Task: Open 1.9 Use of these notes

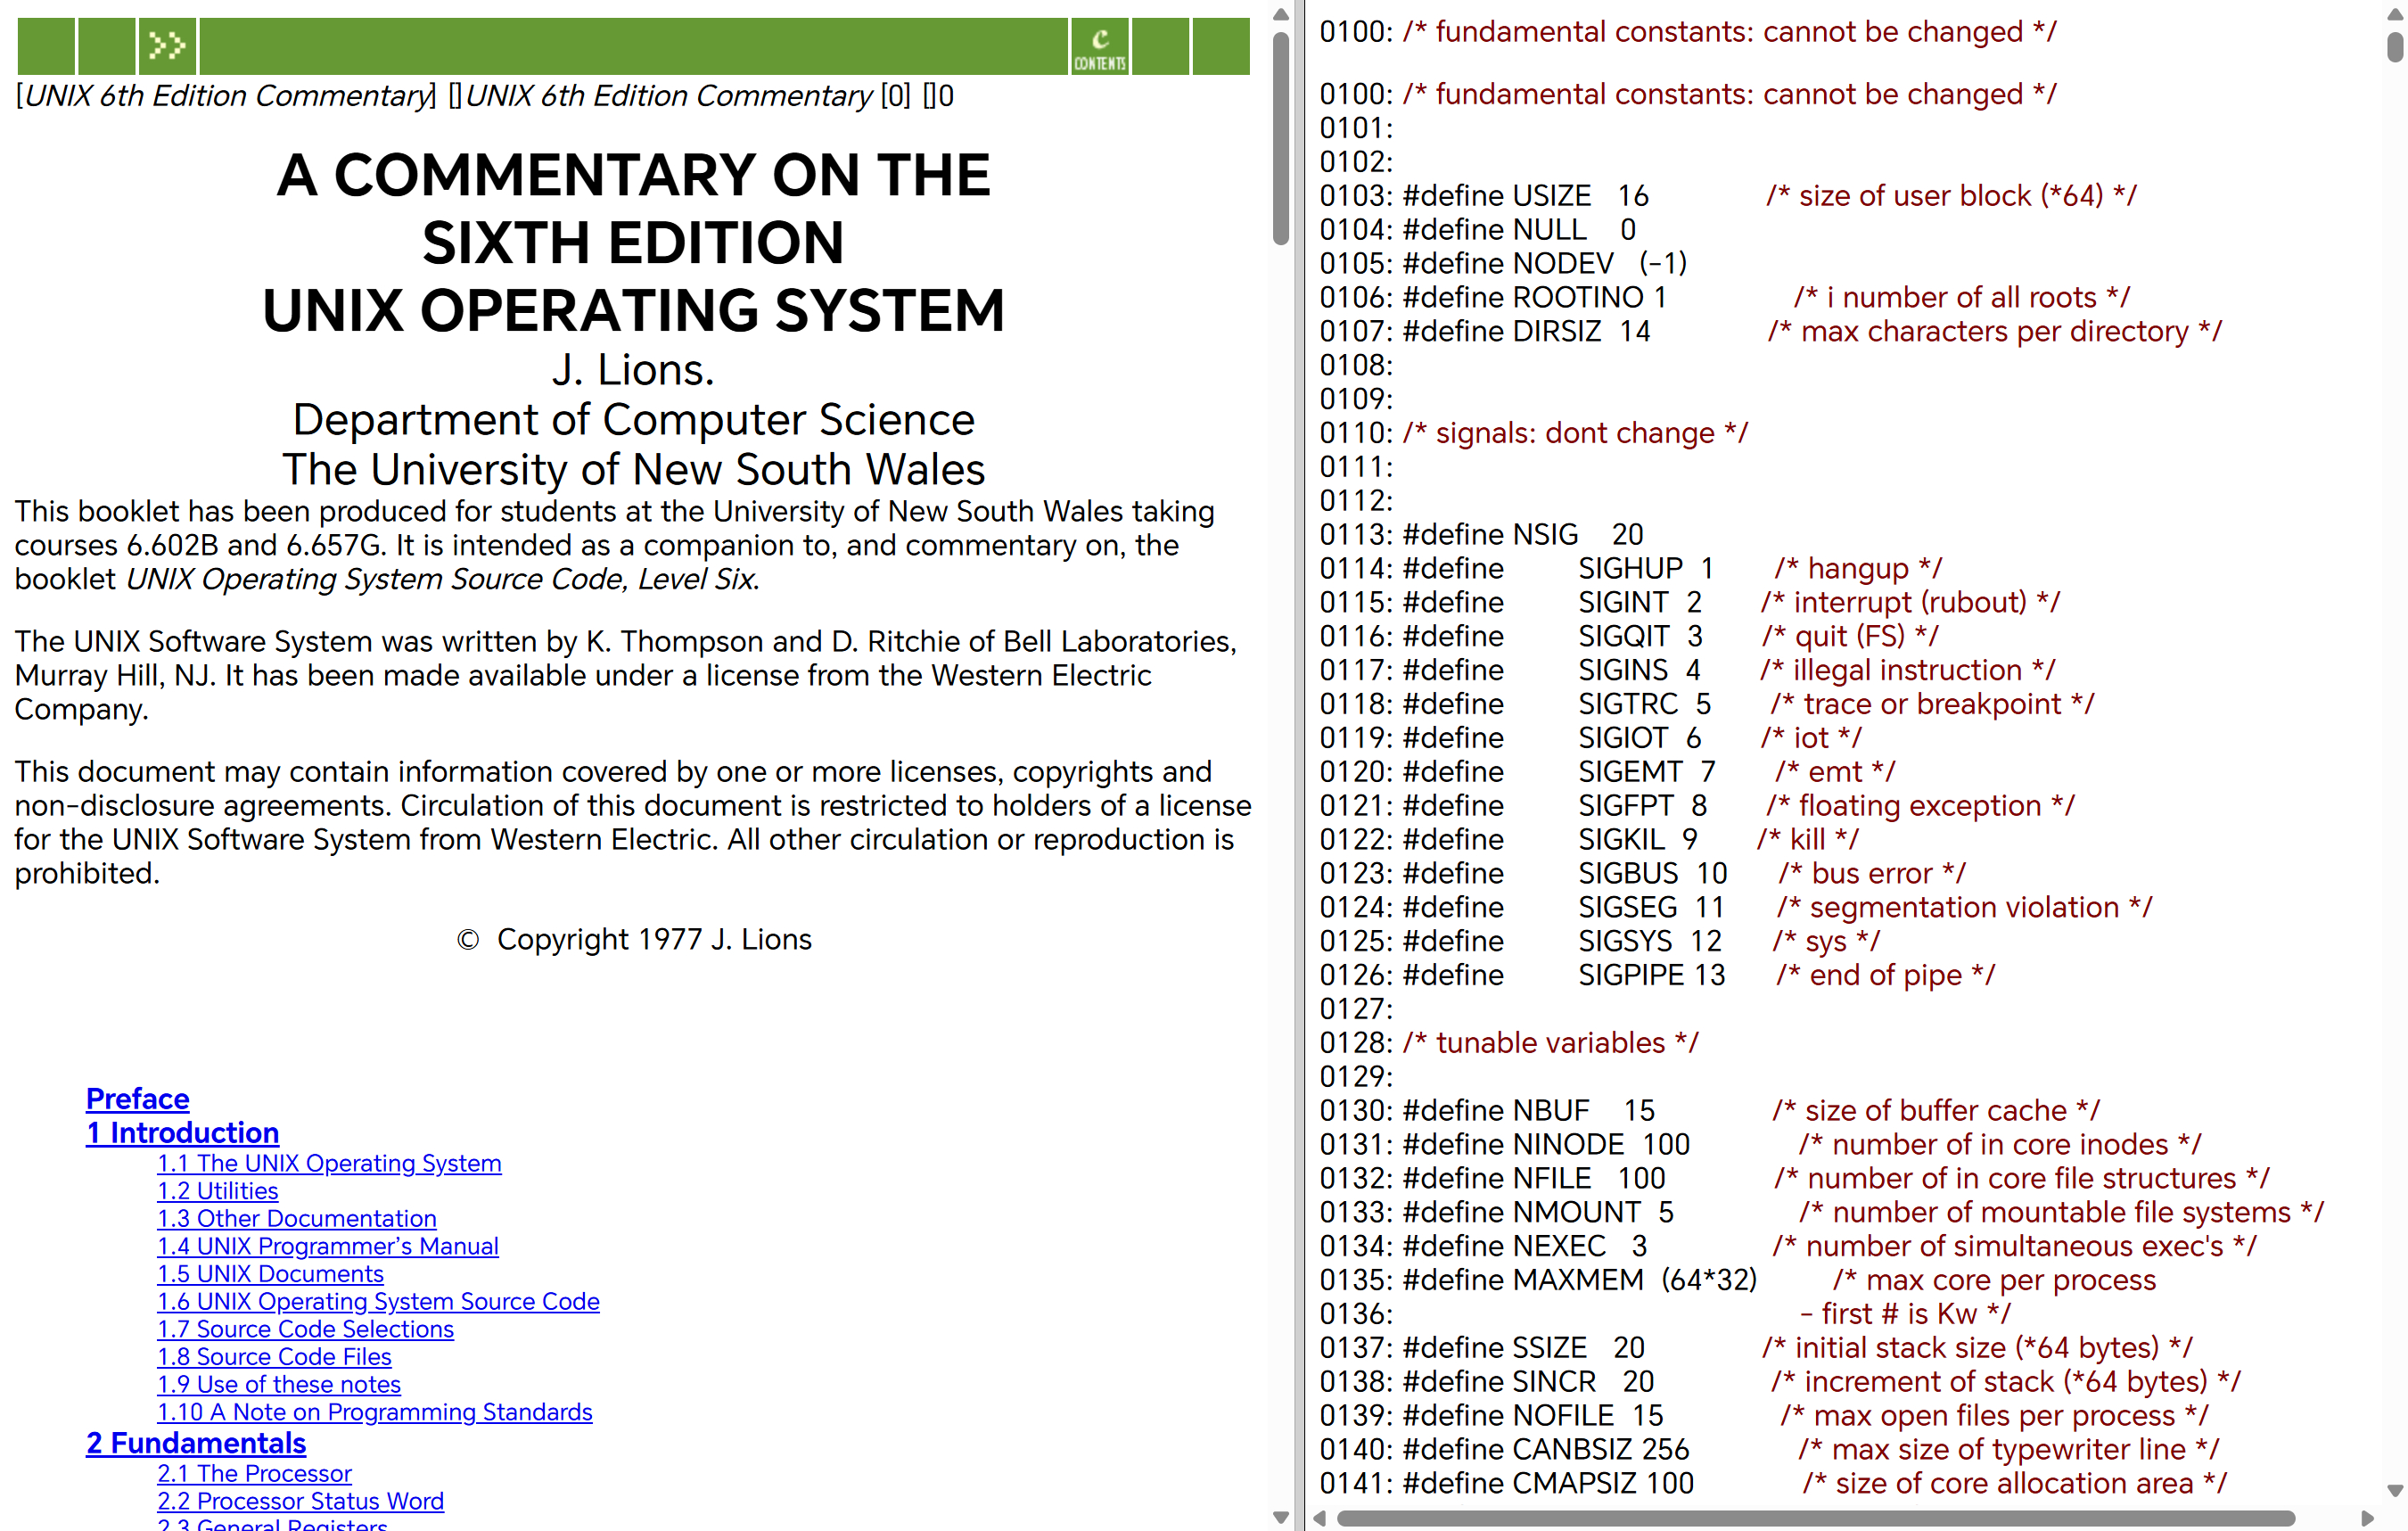Action: tap(279, 1385)
